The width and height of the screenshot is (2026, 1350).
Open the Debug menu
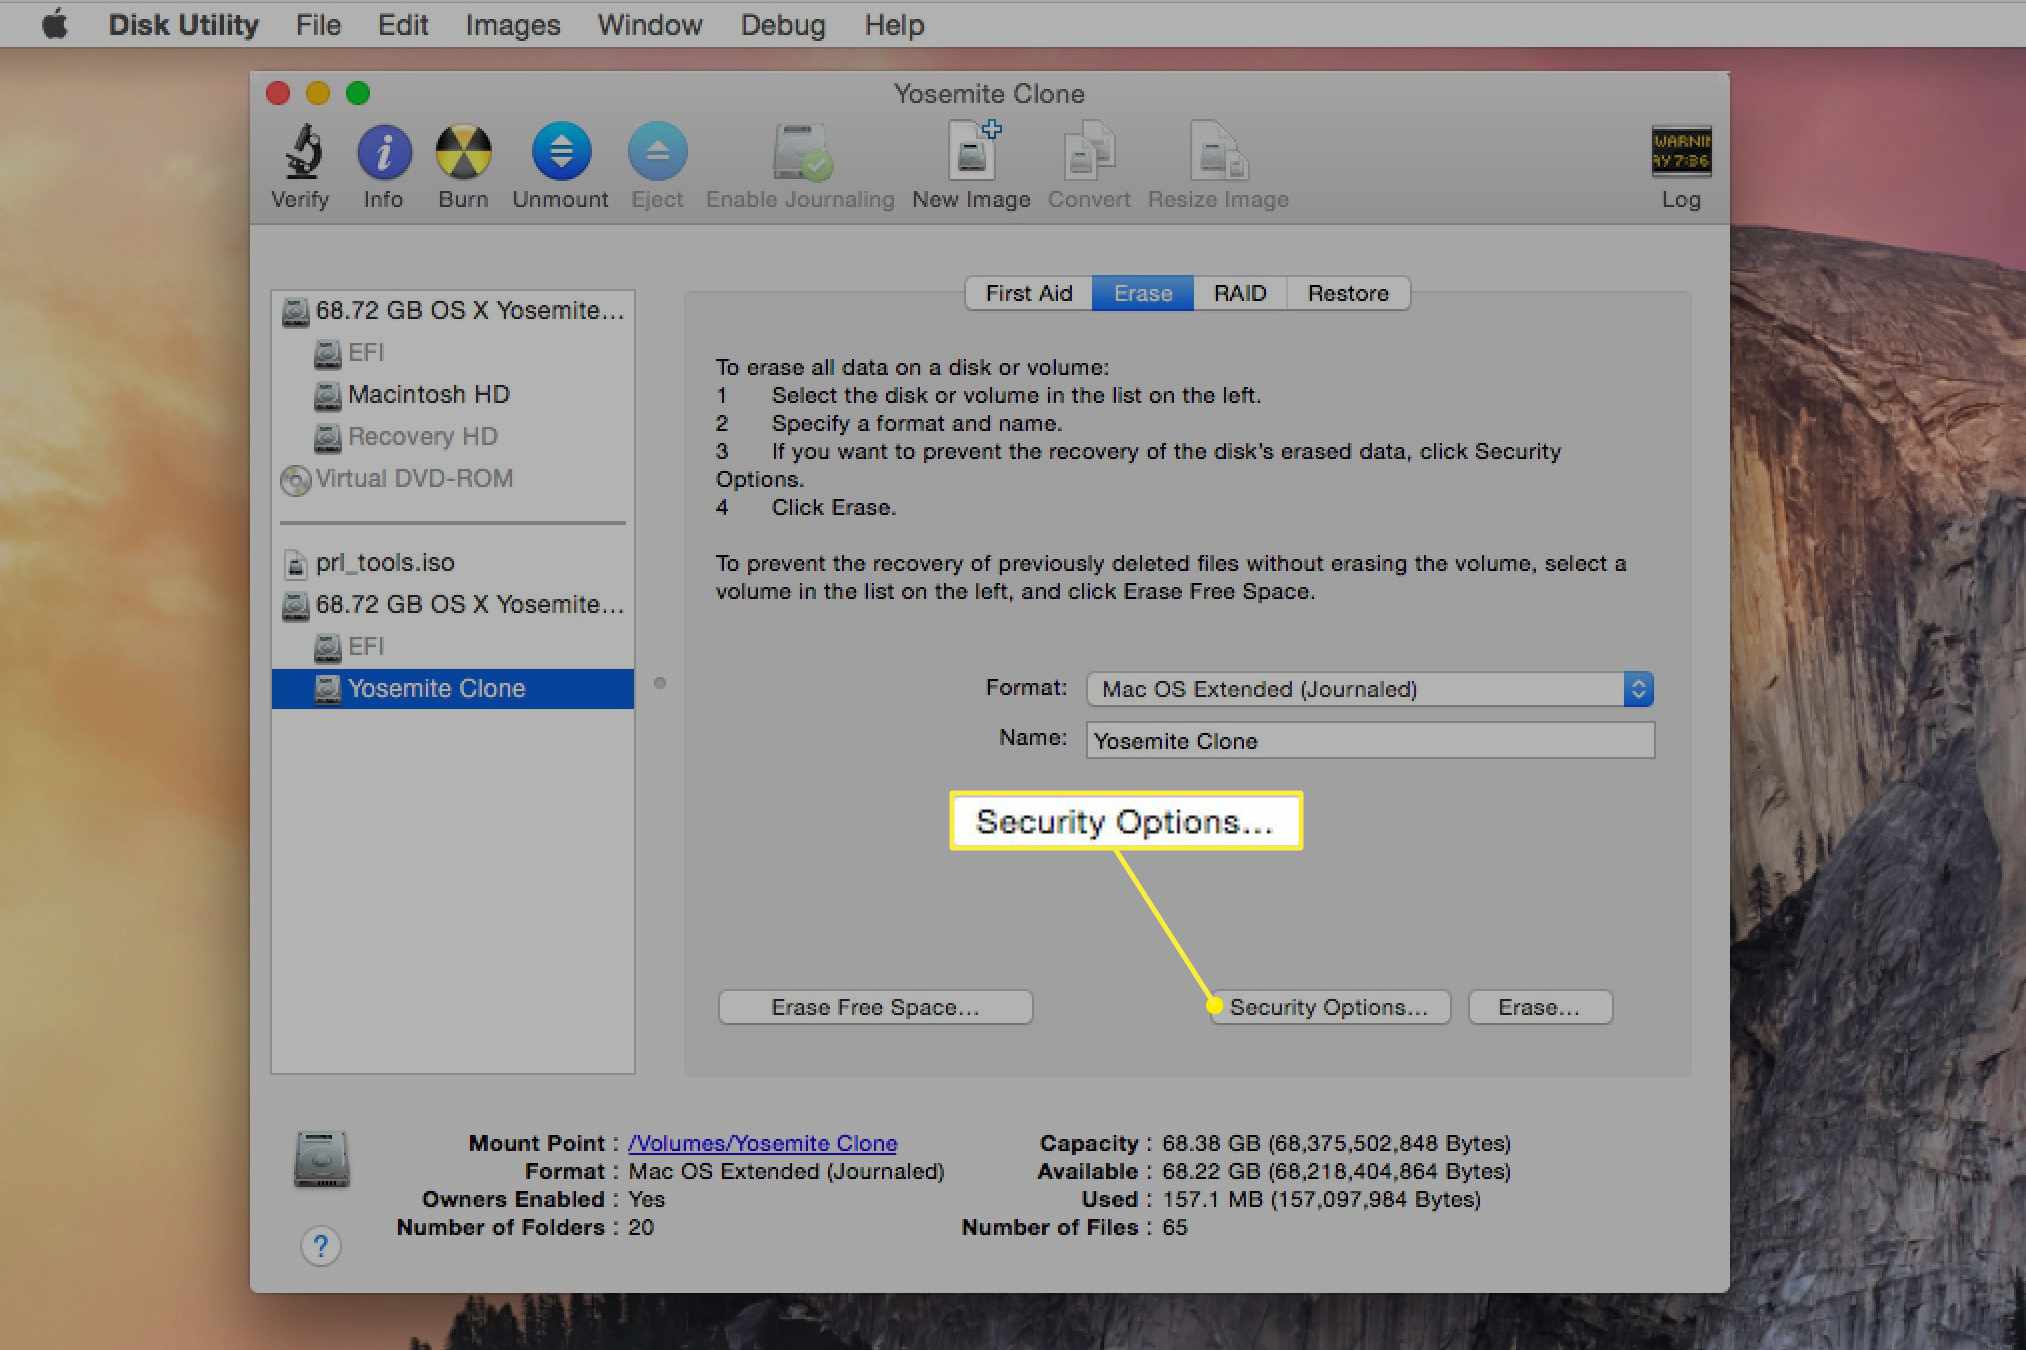point(783,24)
